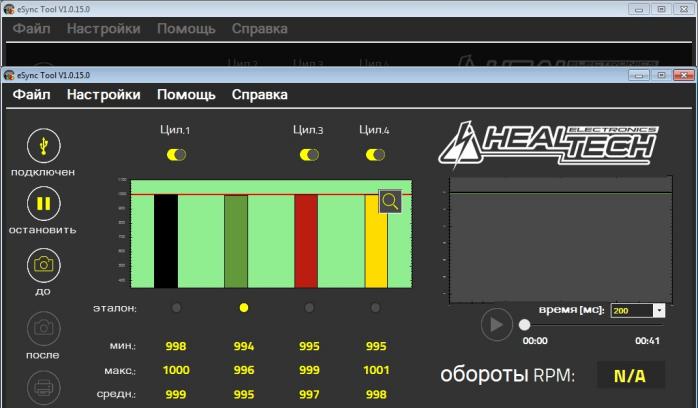Click the мин. value 998

tap(176, 346)
